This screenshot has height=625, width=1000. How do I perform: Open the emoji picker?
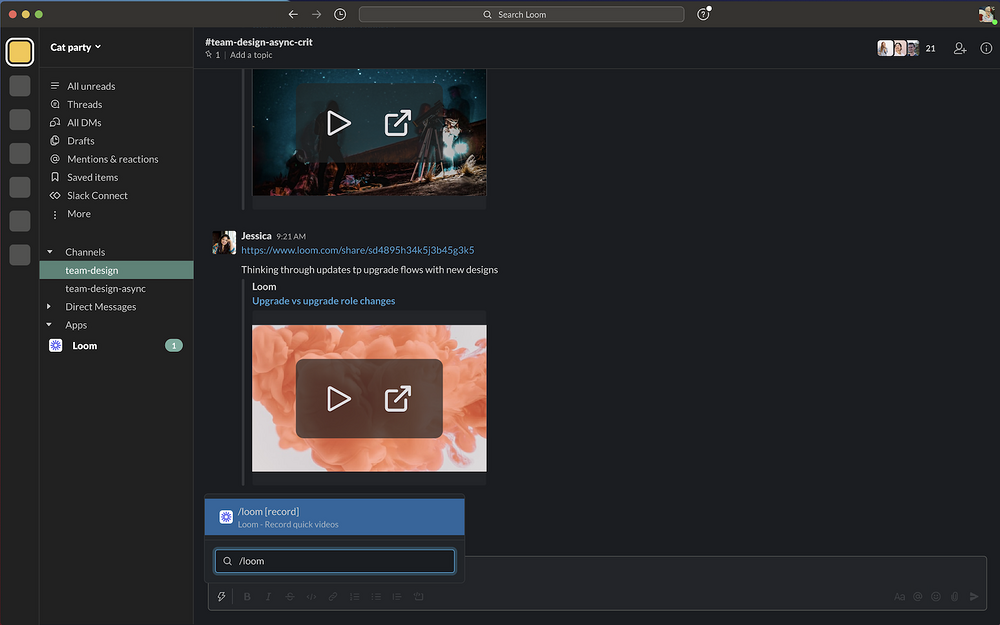point(936,597)
